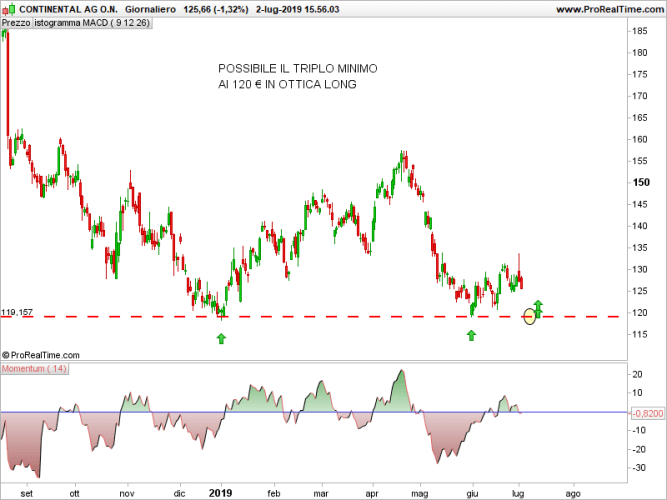
Task: Click the yellow circle on the dashed support line
Action: (x=529, y=317)
